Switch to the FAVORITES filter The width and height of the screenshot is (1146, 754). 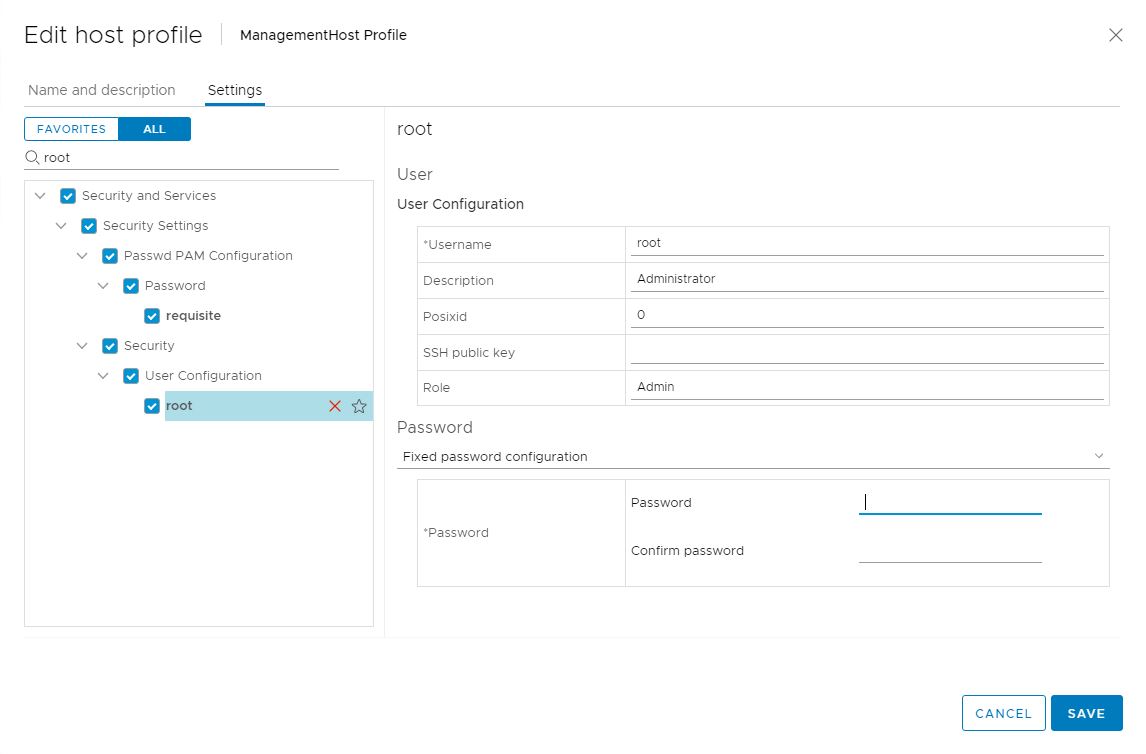(x=70, y=128)
